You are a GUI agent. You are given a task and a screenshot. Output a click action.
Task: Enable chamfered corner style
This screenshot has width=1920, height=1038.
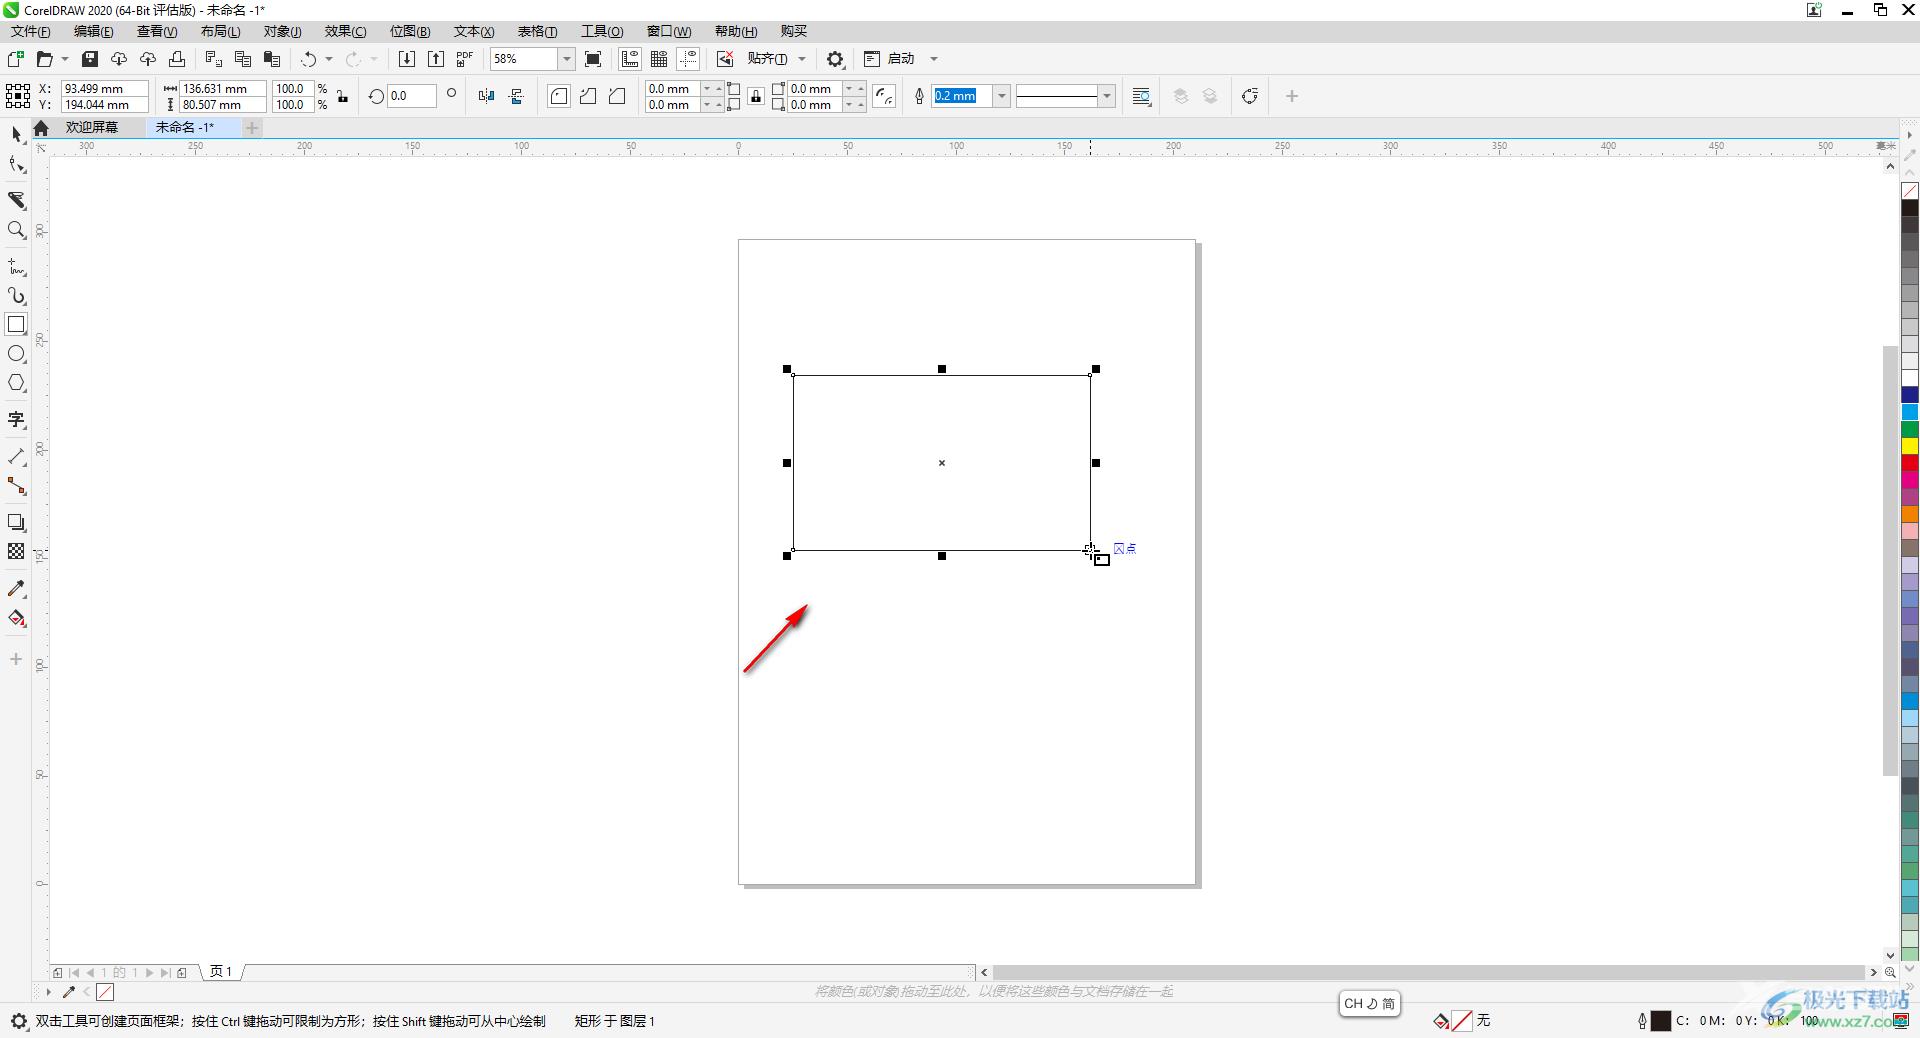617,96
